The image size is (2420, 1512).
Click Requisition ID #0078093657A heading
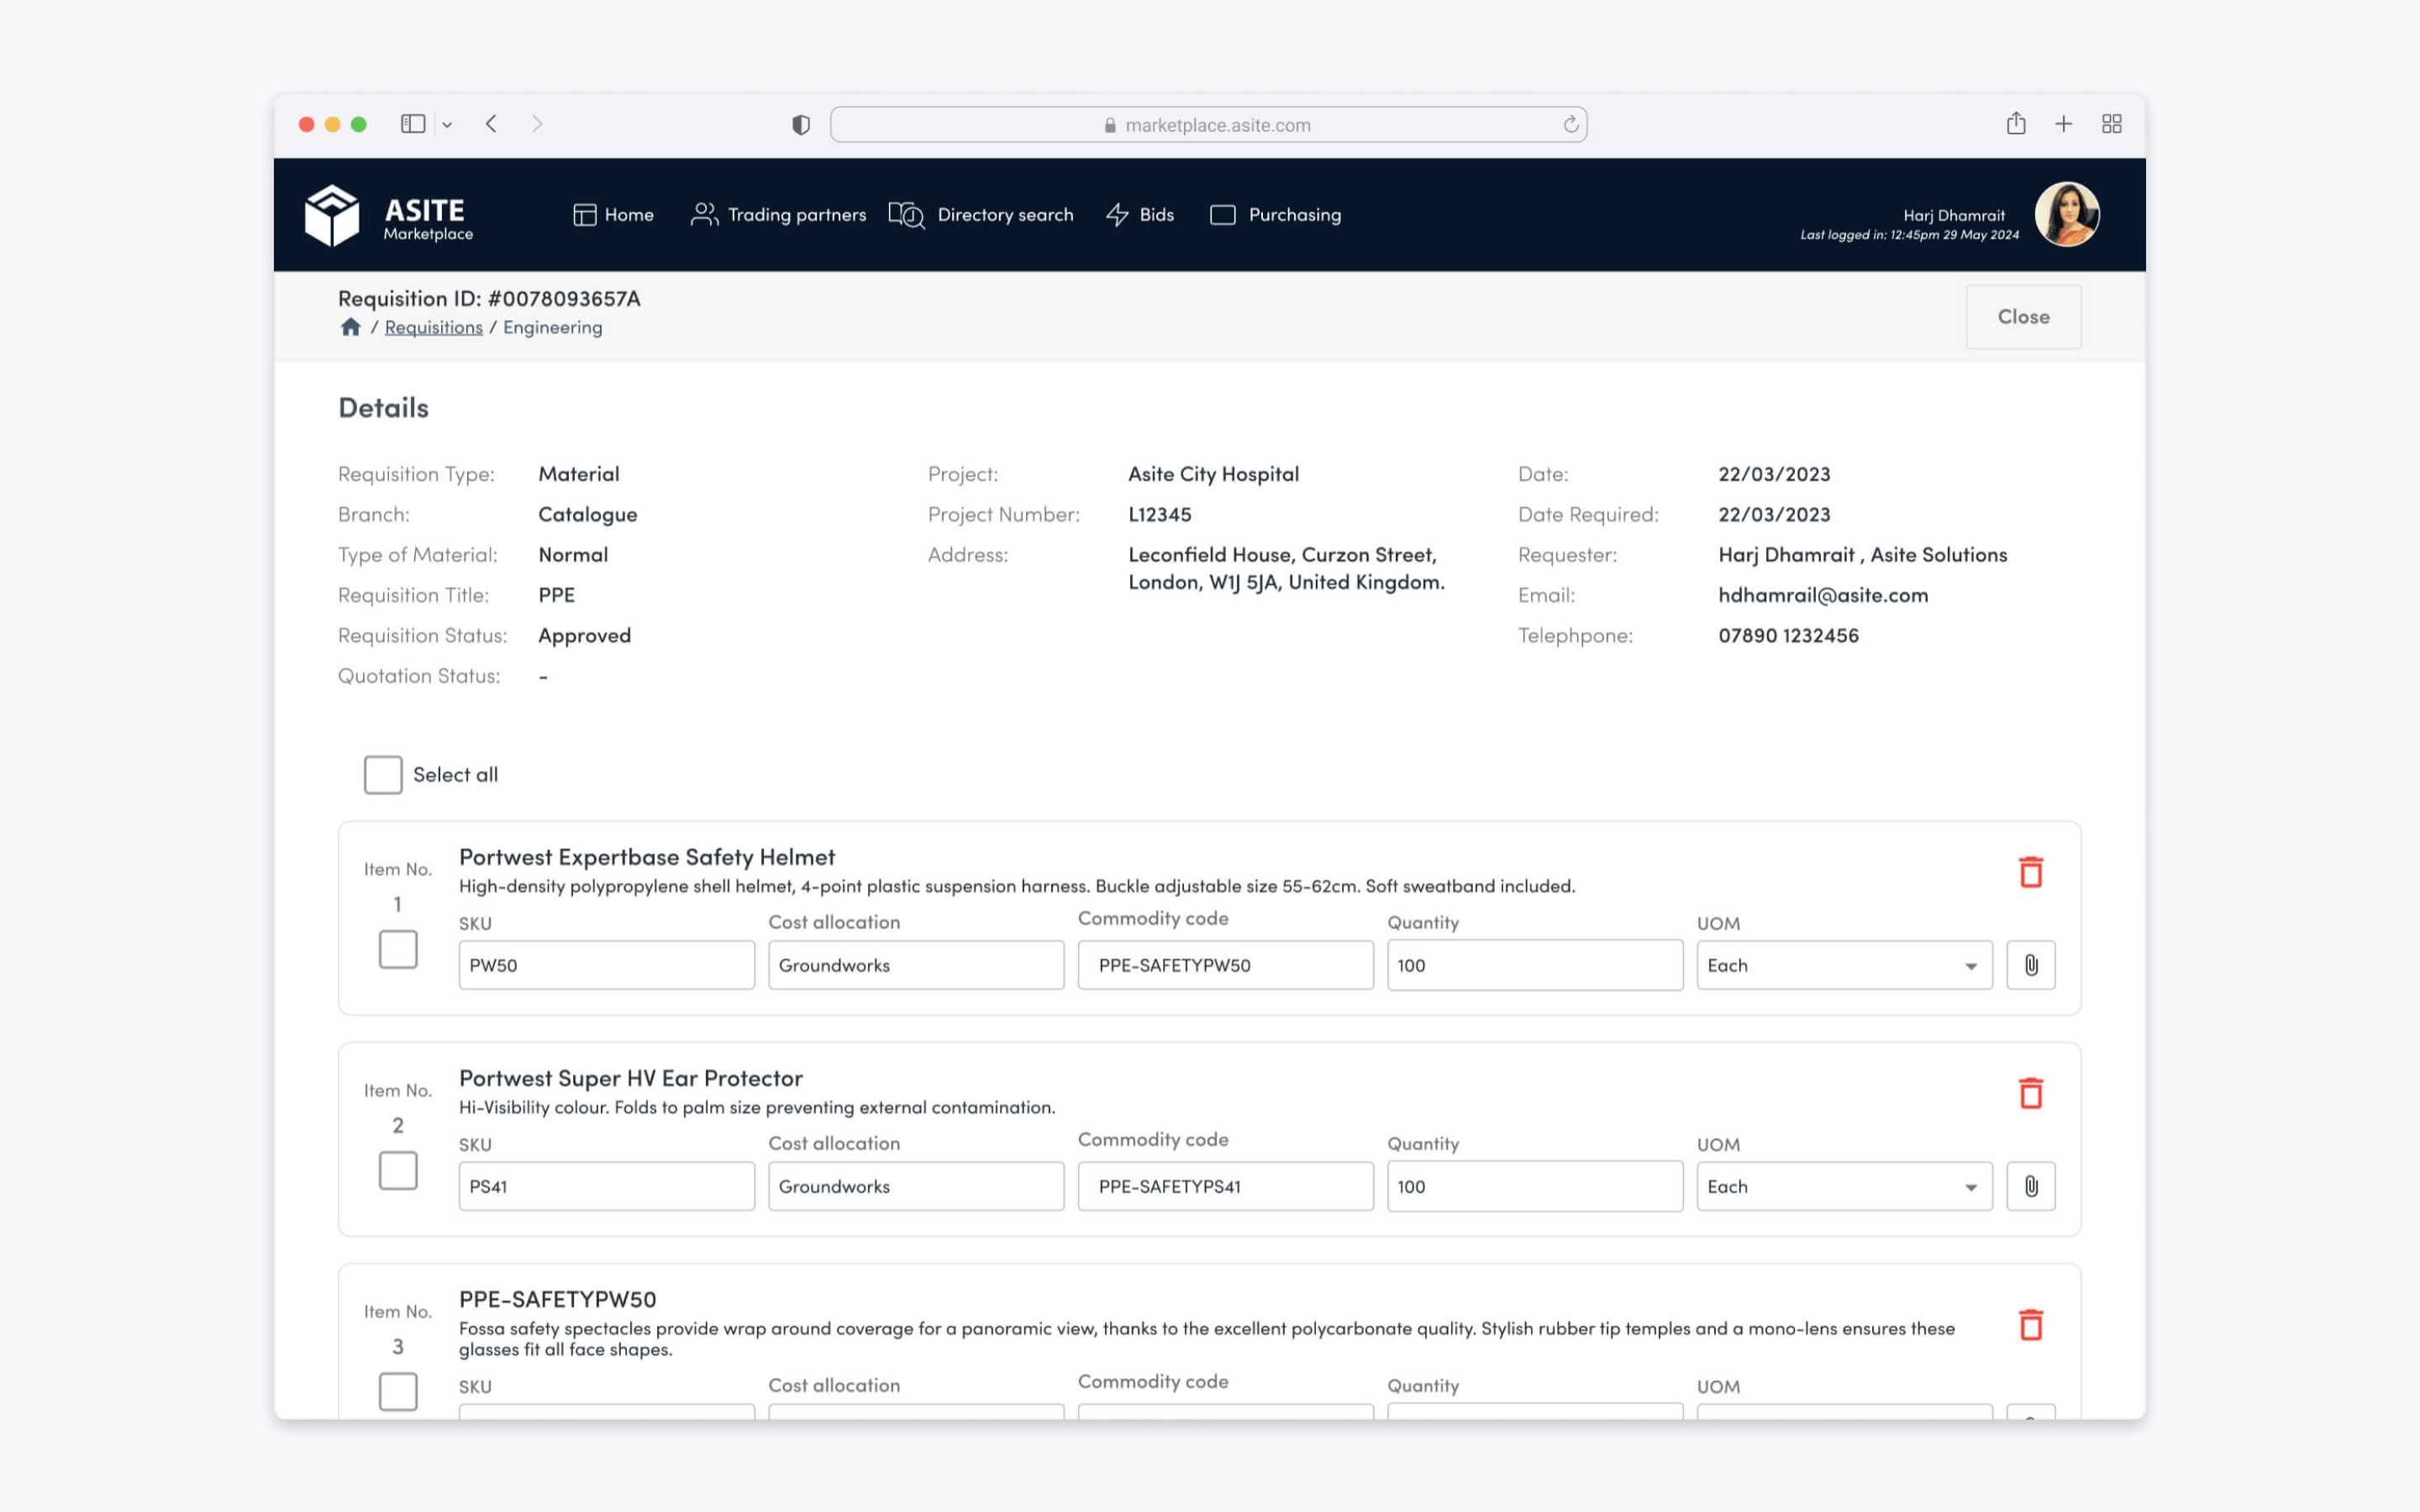tap(489, 298)
